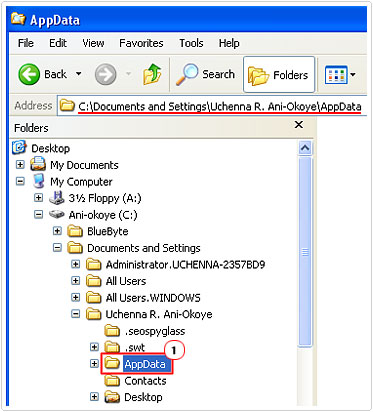The height and width of the screenshot is (412, 373).
Task: Go up one folder level icon
Action: point(152,74)
